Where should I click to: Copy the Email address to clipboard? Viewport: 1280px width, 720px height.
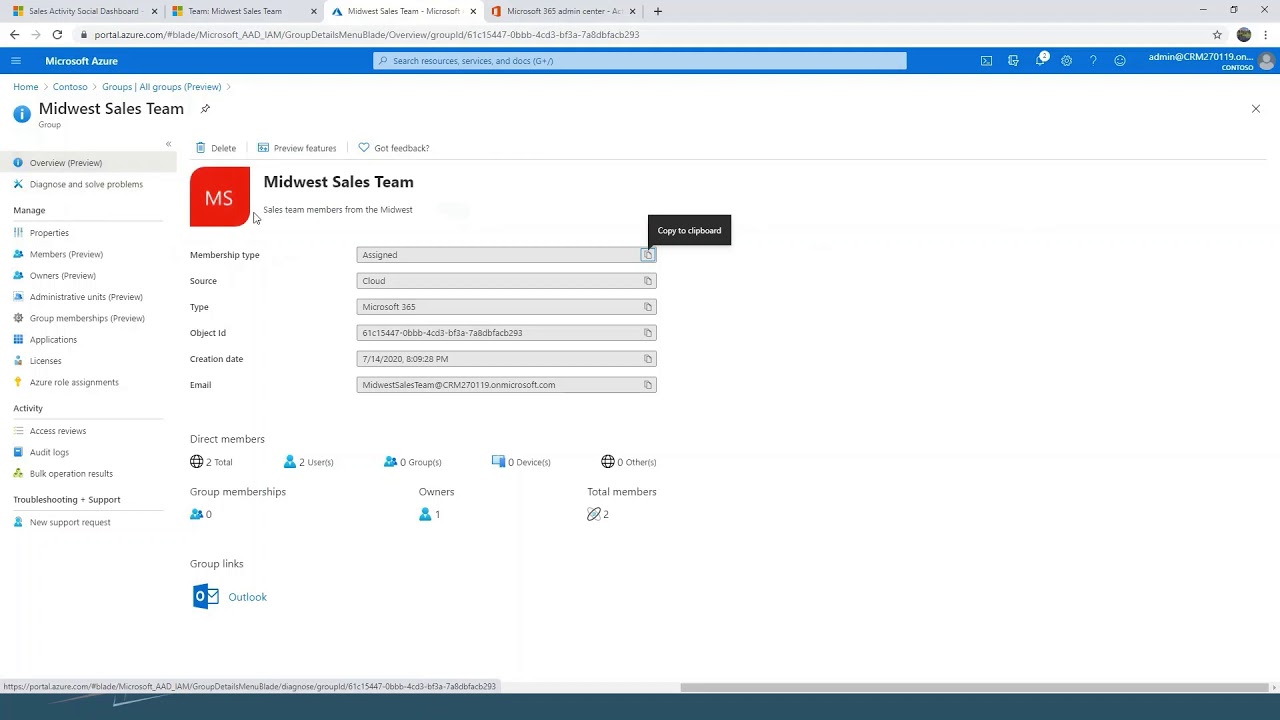tap(648, 385)
